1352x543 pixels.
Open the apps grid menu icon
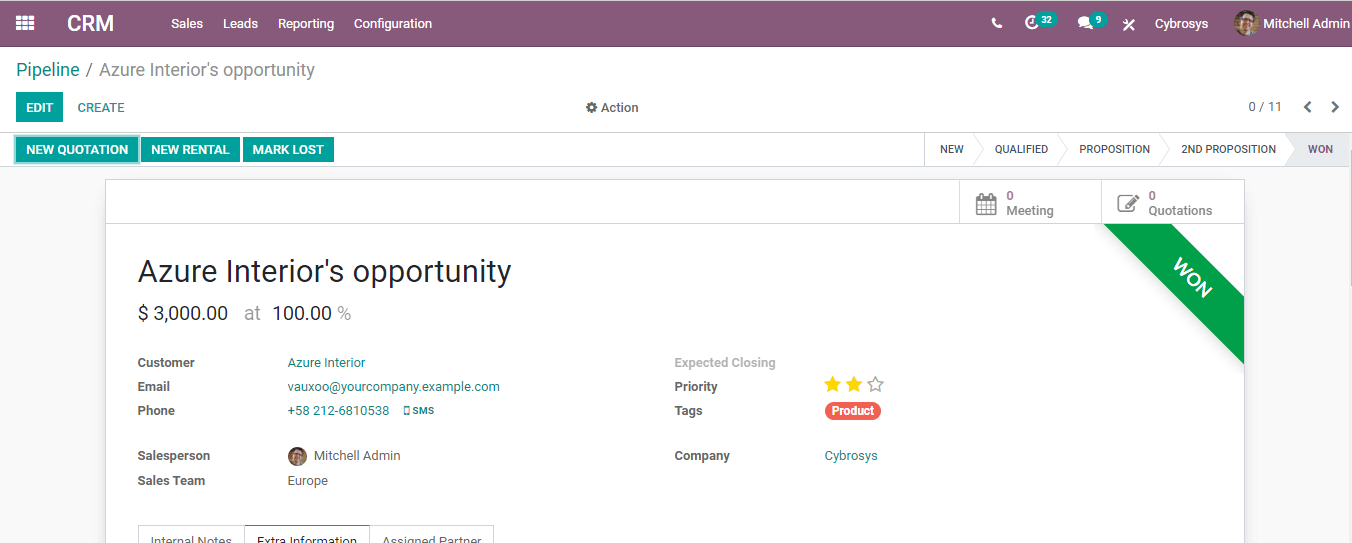[x=25, y=23]
